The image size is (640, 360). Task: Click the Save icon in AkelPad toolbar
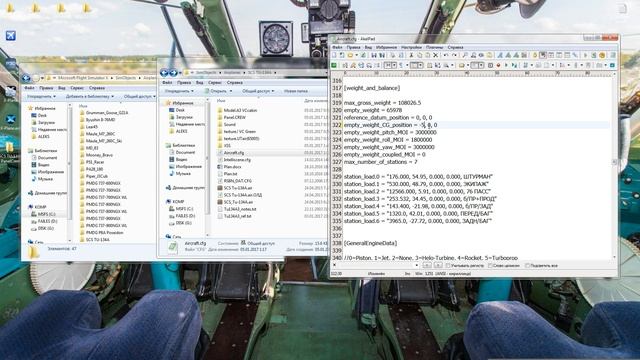click(x=373, y=55)
